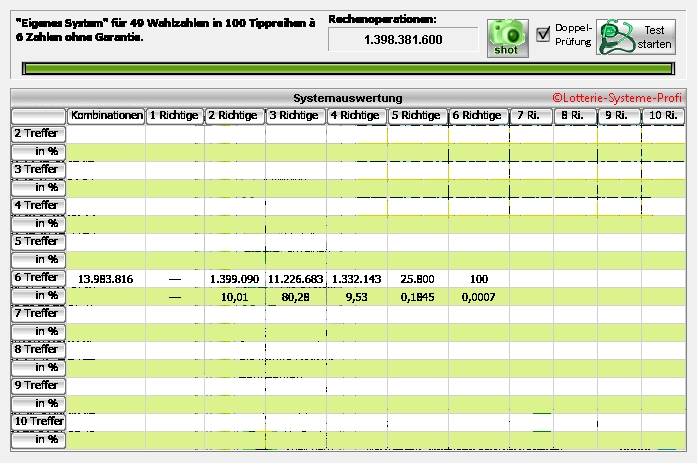Choose the 6 Richtige column header
Viewport: 697px width, 463px height.
(x=477, y=116)
